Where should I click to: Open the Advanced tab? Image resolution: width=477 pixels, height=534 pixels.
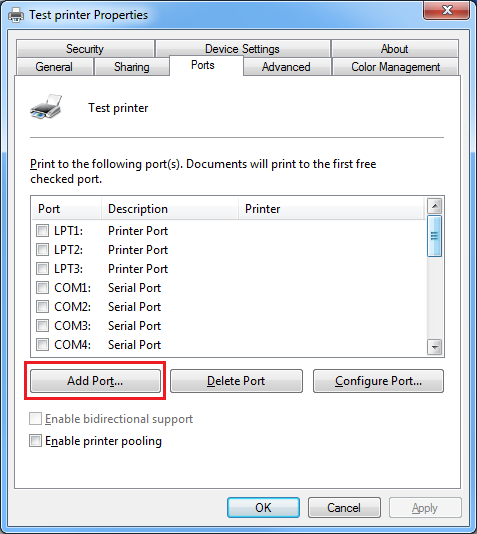286,67
